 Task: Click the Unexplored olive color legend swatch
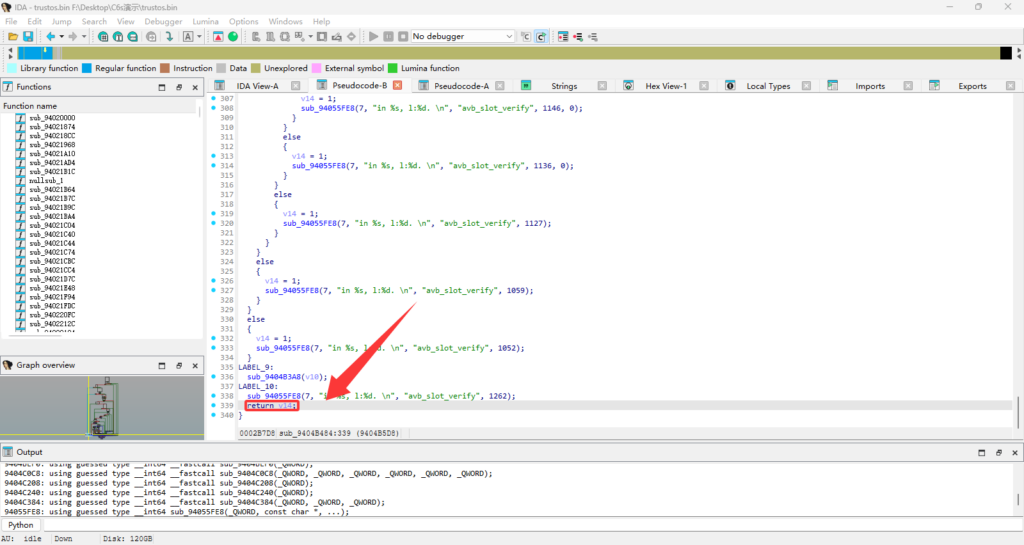256,68
